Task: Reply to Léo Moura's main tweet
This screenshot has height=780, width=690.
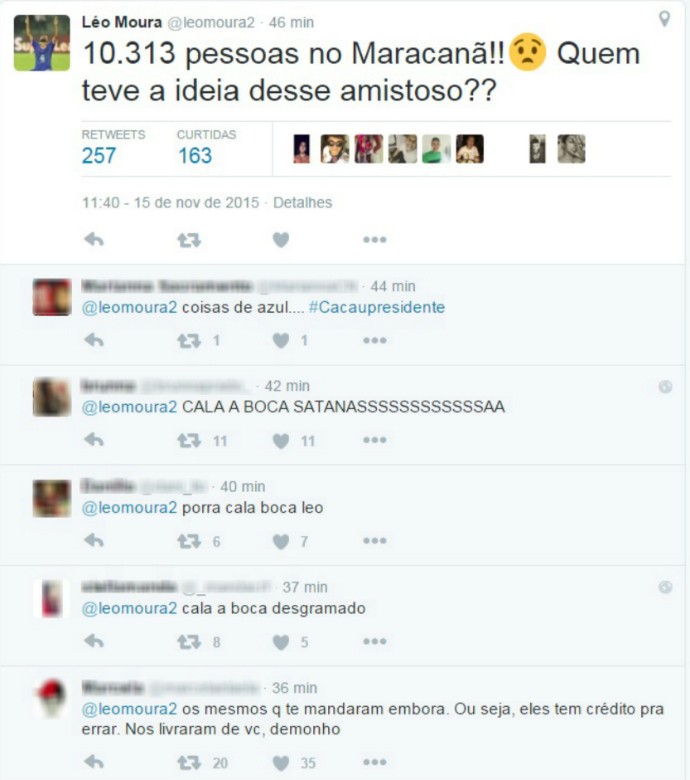Action: click(94, 240)
